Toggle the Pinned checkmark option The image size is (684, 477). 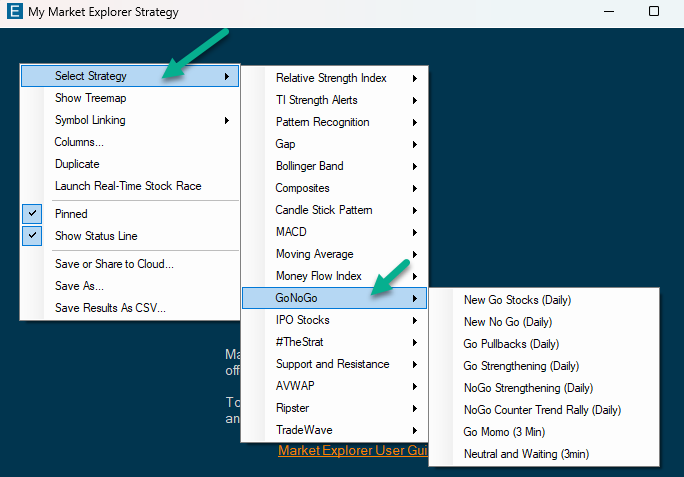(x=71, y=214)
